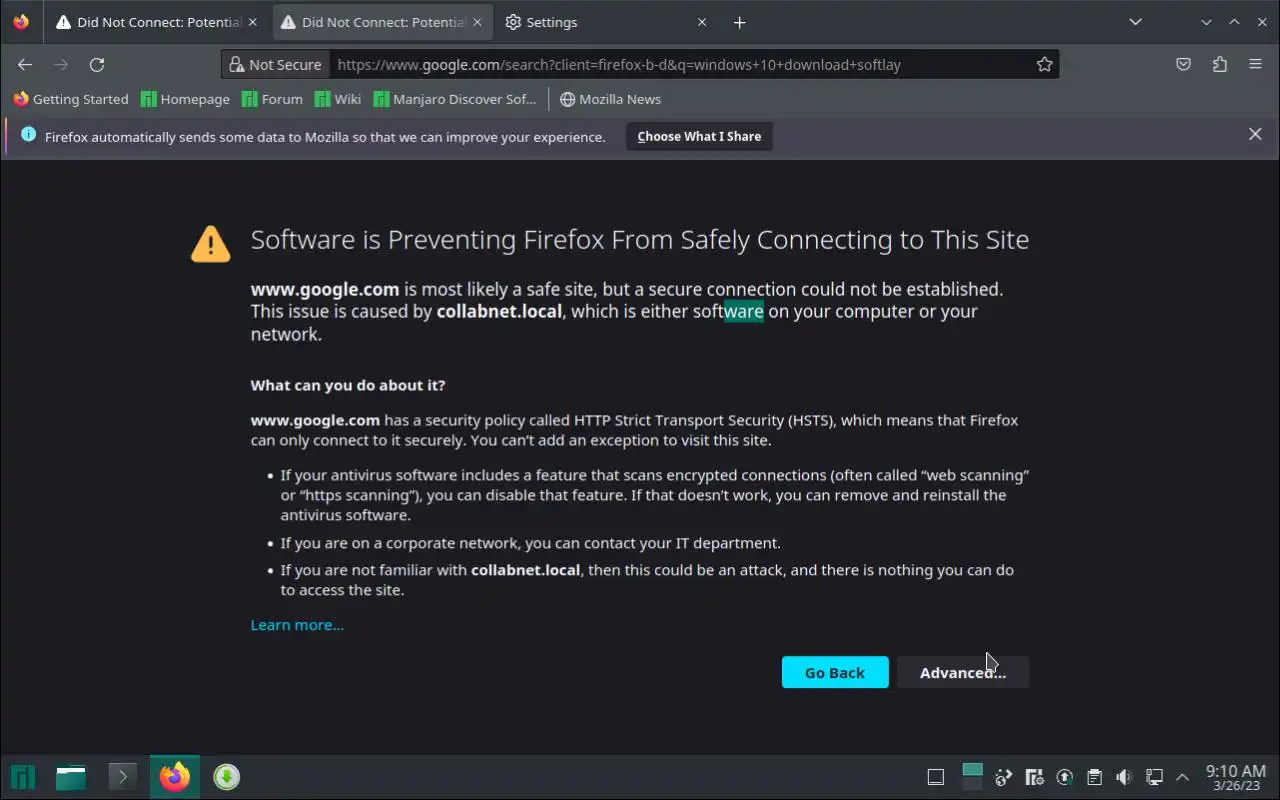
Task: Open the Manjaro Discover Software bookmark
Action: (455, 99)
